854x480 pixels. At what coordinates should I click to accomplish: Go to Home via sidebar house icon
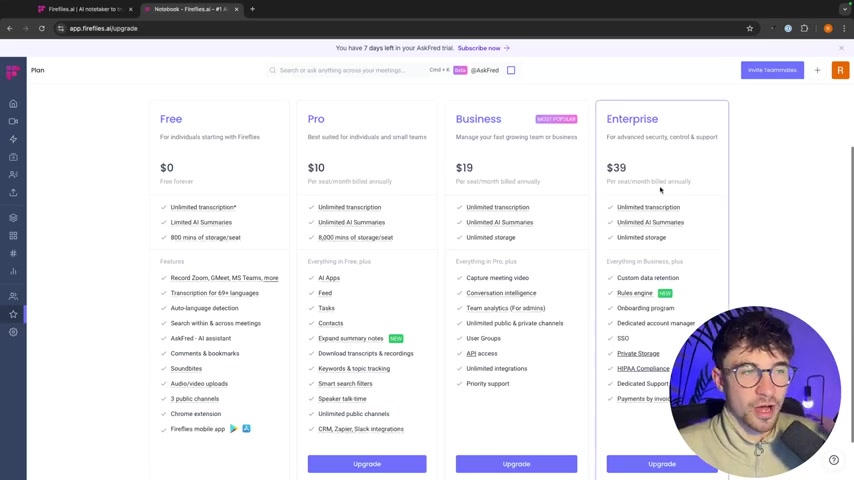[13, 104]
